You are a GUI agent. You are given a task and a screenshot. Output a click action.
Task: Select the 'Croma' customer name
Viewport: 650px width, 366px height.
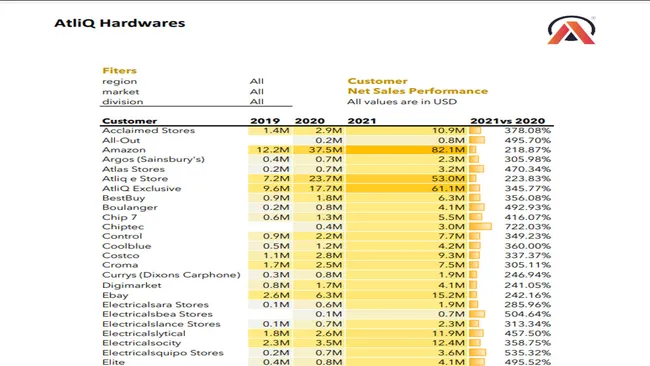[x=120, y=265]
